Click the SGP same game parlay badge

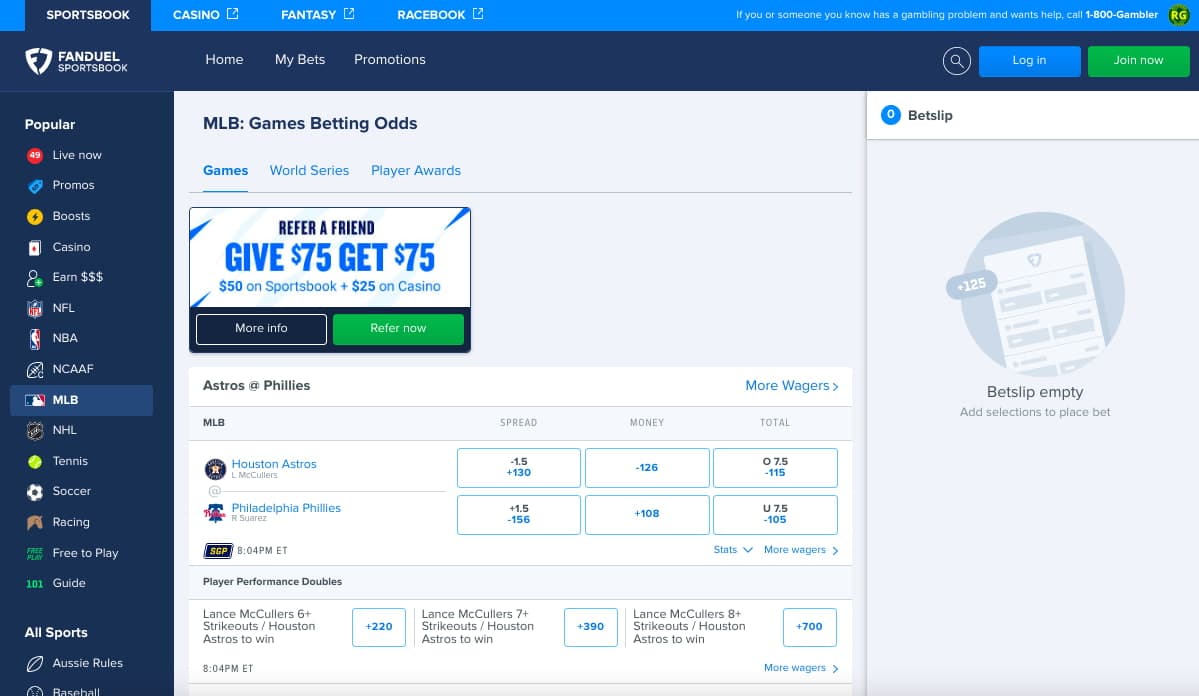(x=218, y=551)
